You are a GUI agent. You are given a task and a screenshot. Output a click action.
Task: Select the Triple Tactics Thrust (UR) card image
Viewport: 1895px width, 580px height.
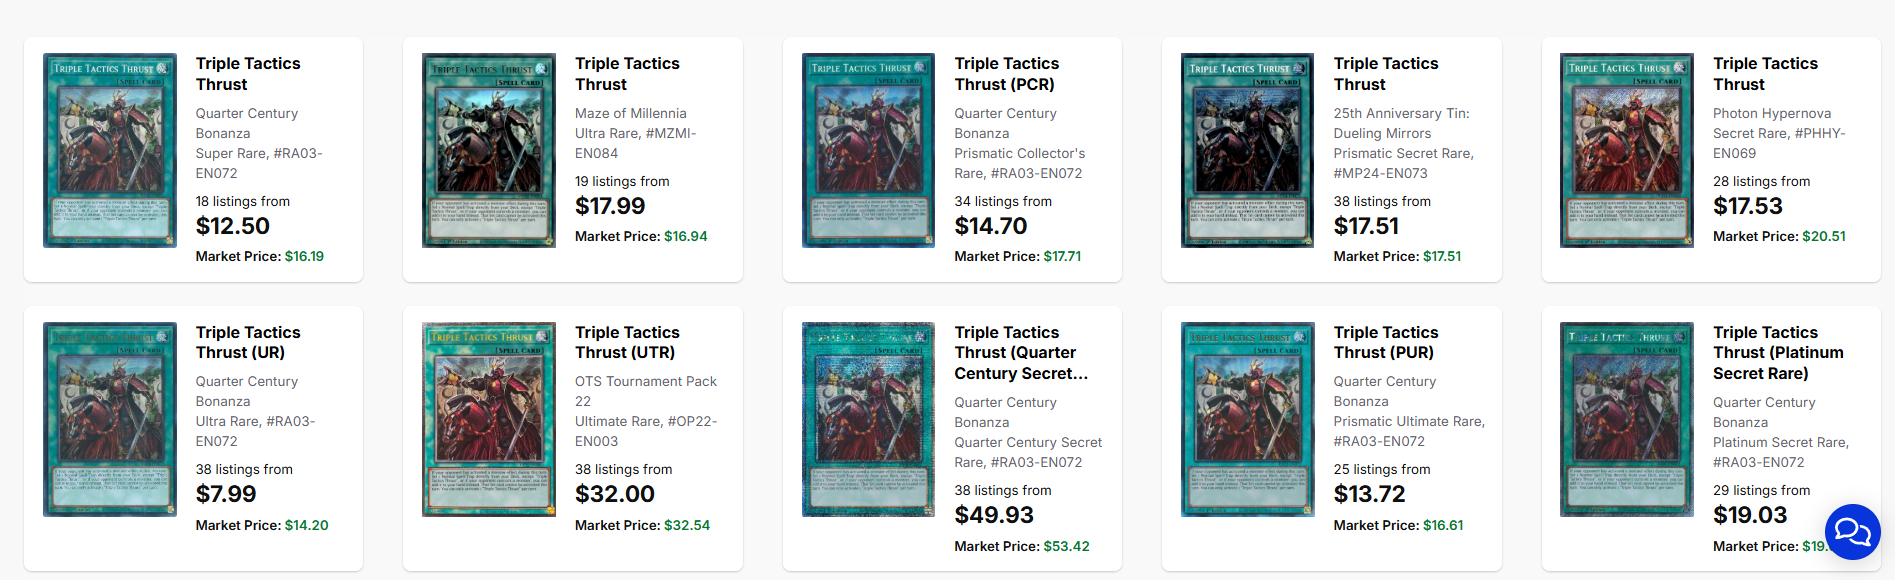110,419
